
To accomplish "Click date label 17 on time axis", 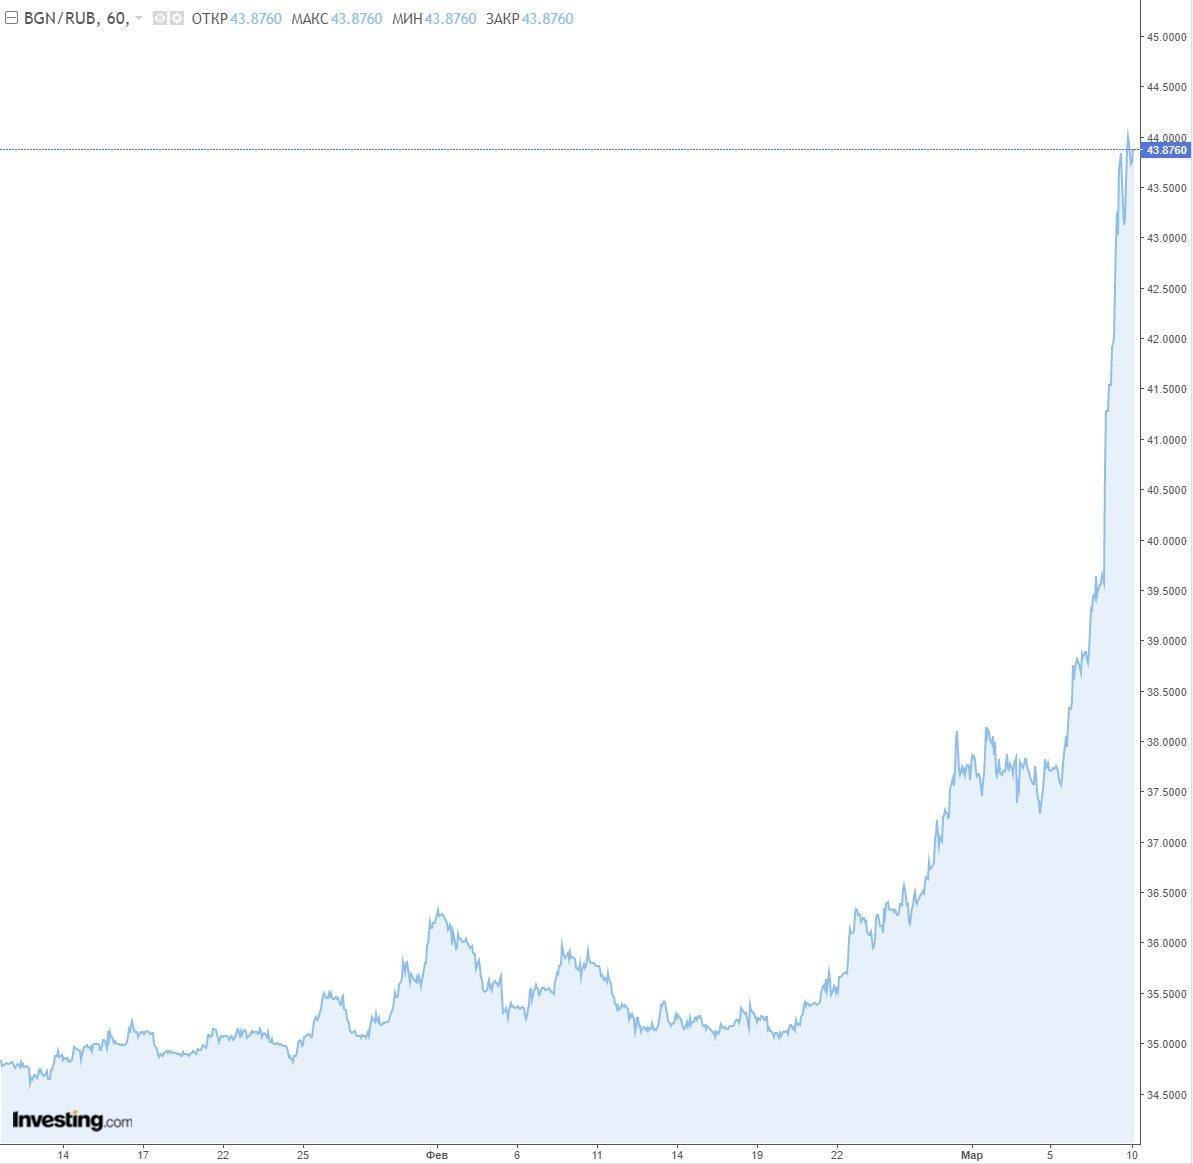I will 142,1155.
